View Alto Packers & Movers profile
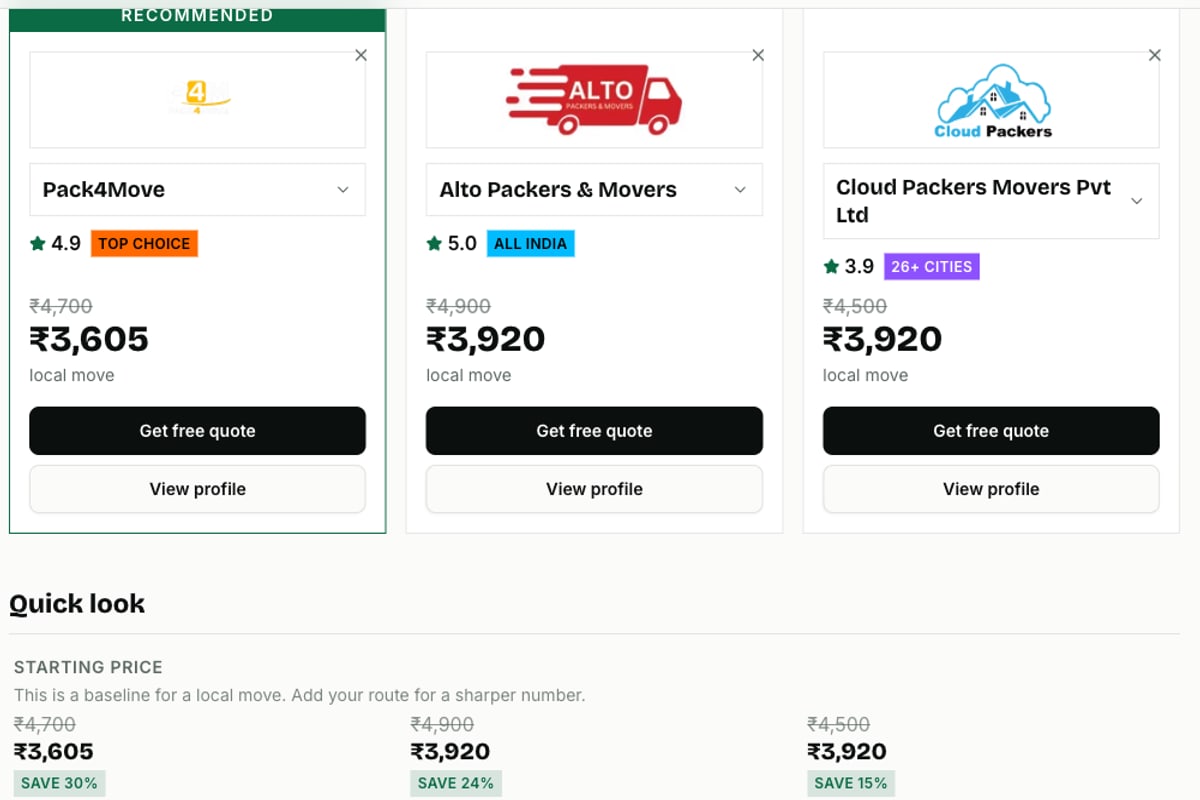This screenshot has width=1200, height=800. [595, 489]
